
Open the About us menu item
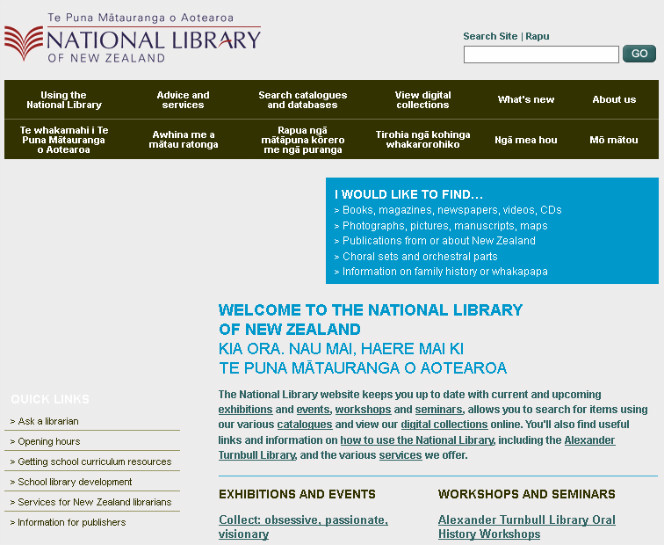(614, 100)
